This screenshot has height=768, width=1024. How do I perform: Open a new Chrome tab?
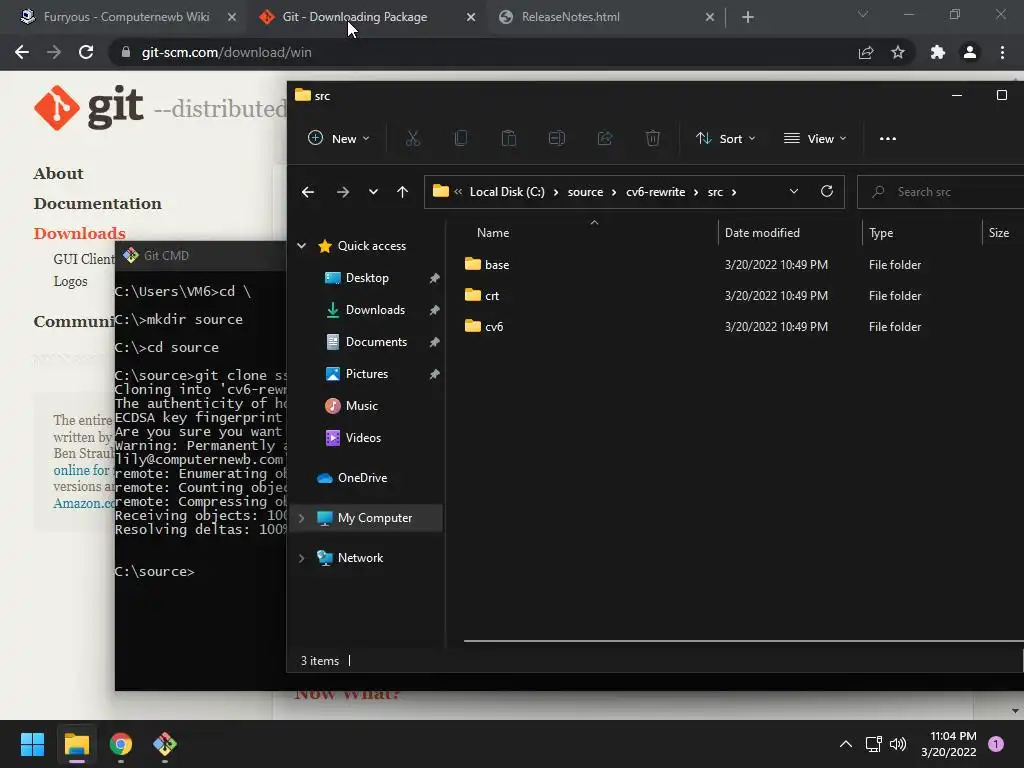[748, 17]
